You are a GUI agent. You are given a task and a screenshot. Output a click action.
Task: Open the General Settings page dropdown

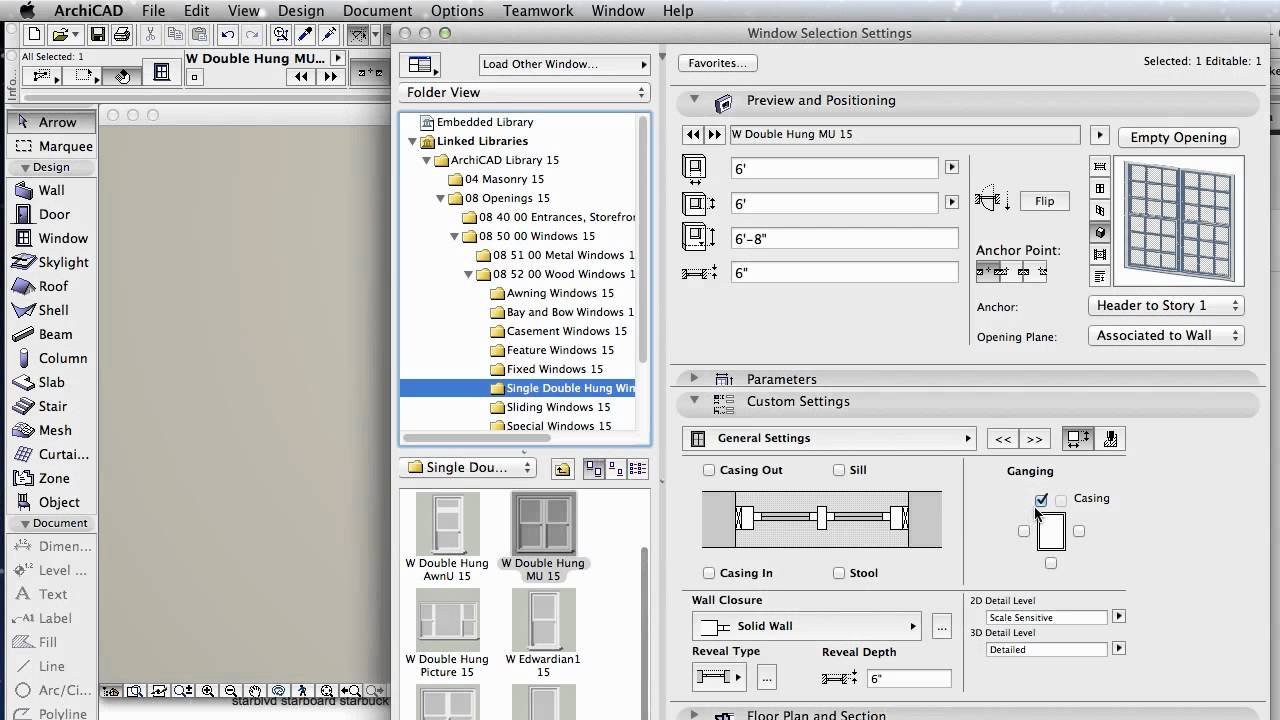point(829,438)
